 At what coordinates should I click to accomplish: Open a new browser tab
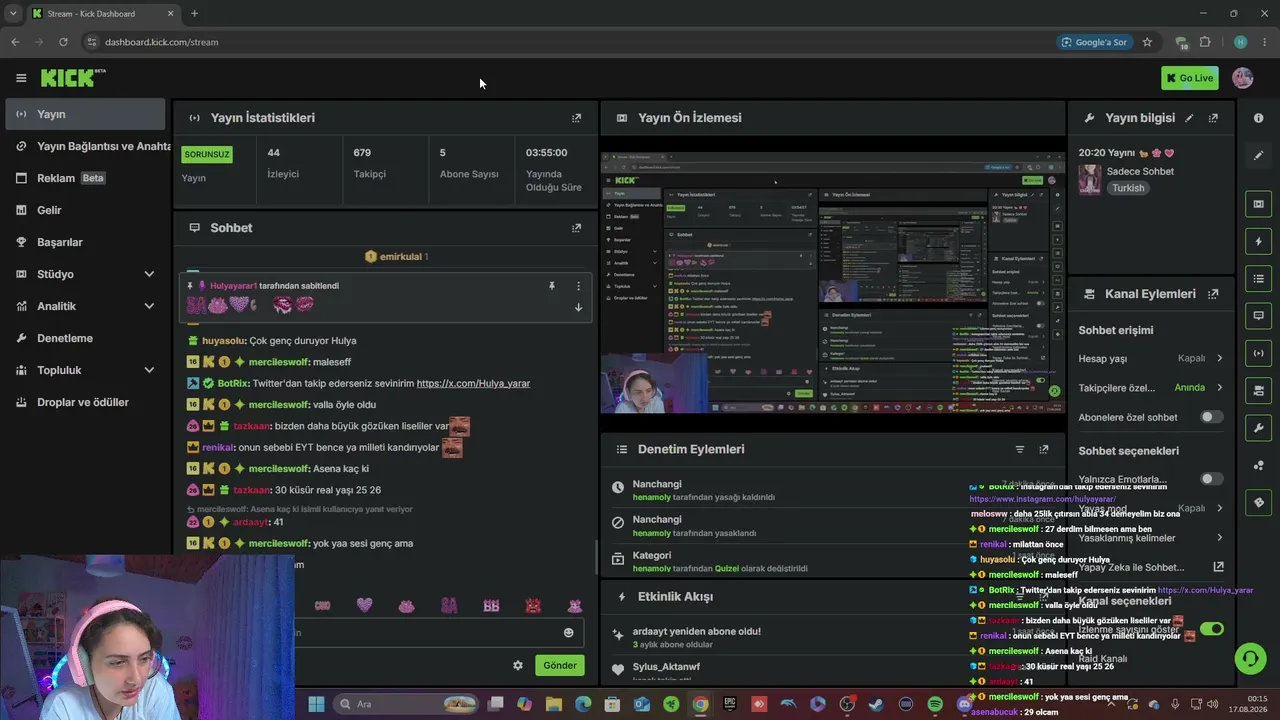coord(194,13)
